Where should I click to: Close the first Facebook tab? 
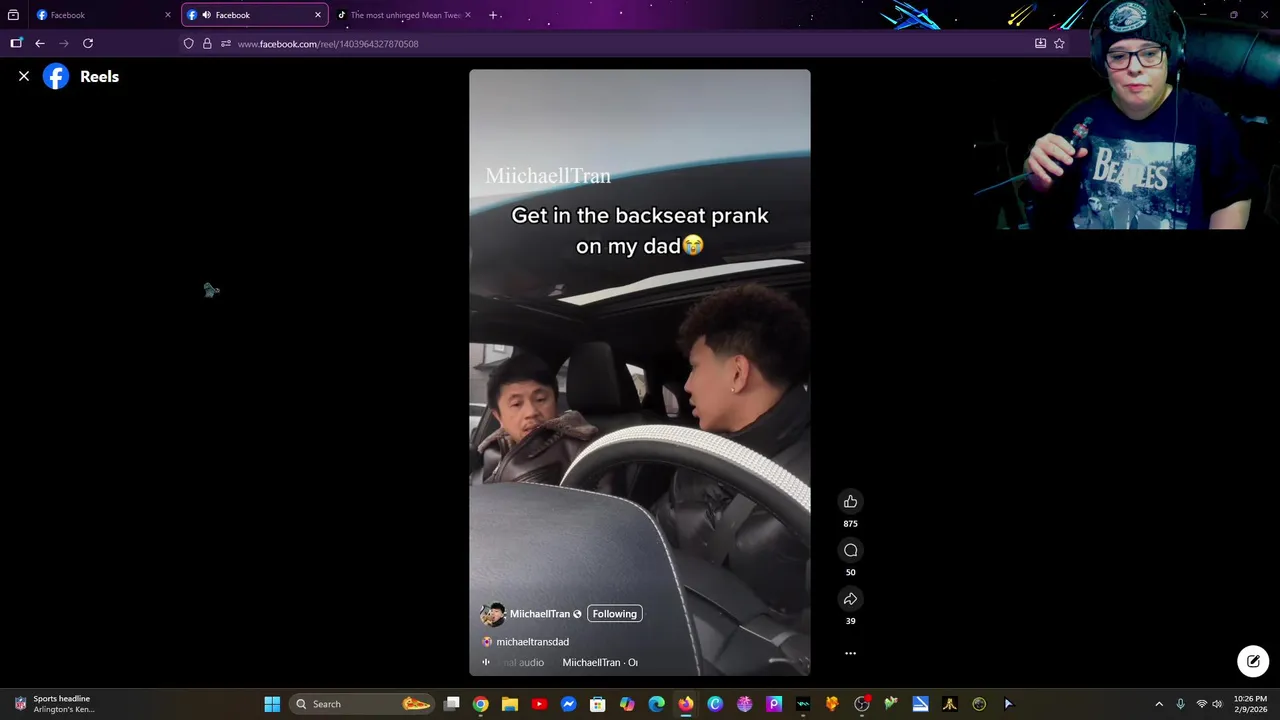pos(168,15)
